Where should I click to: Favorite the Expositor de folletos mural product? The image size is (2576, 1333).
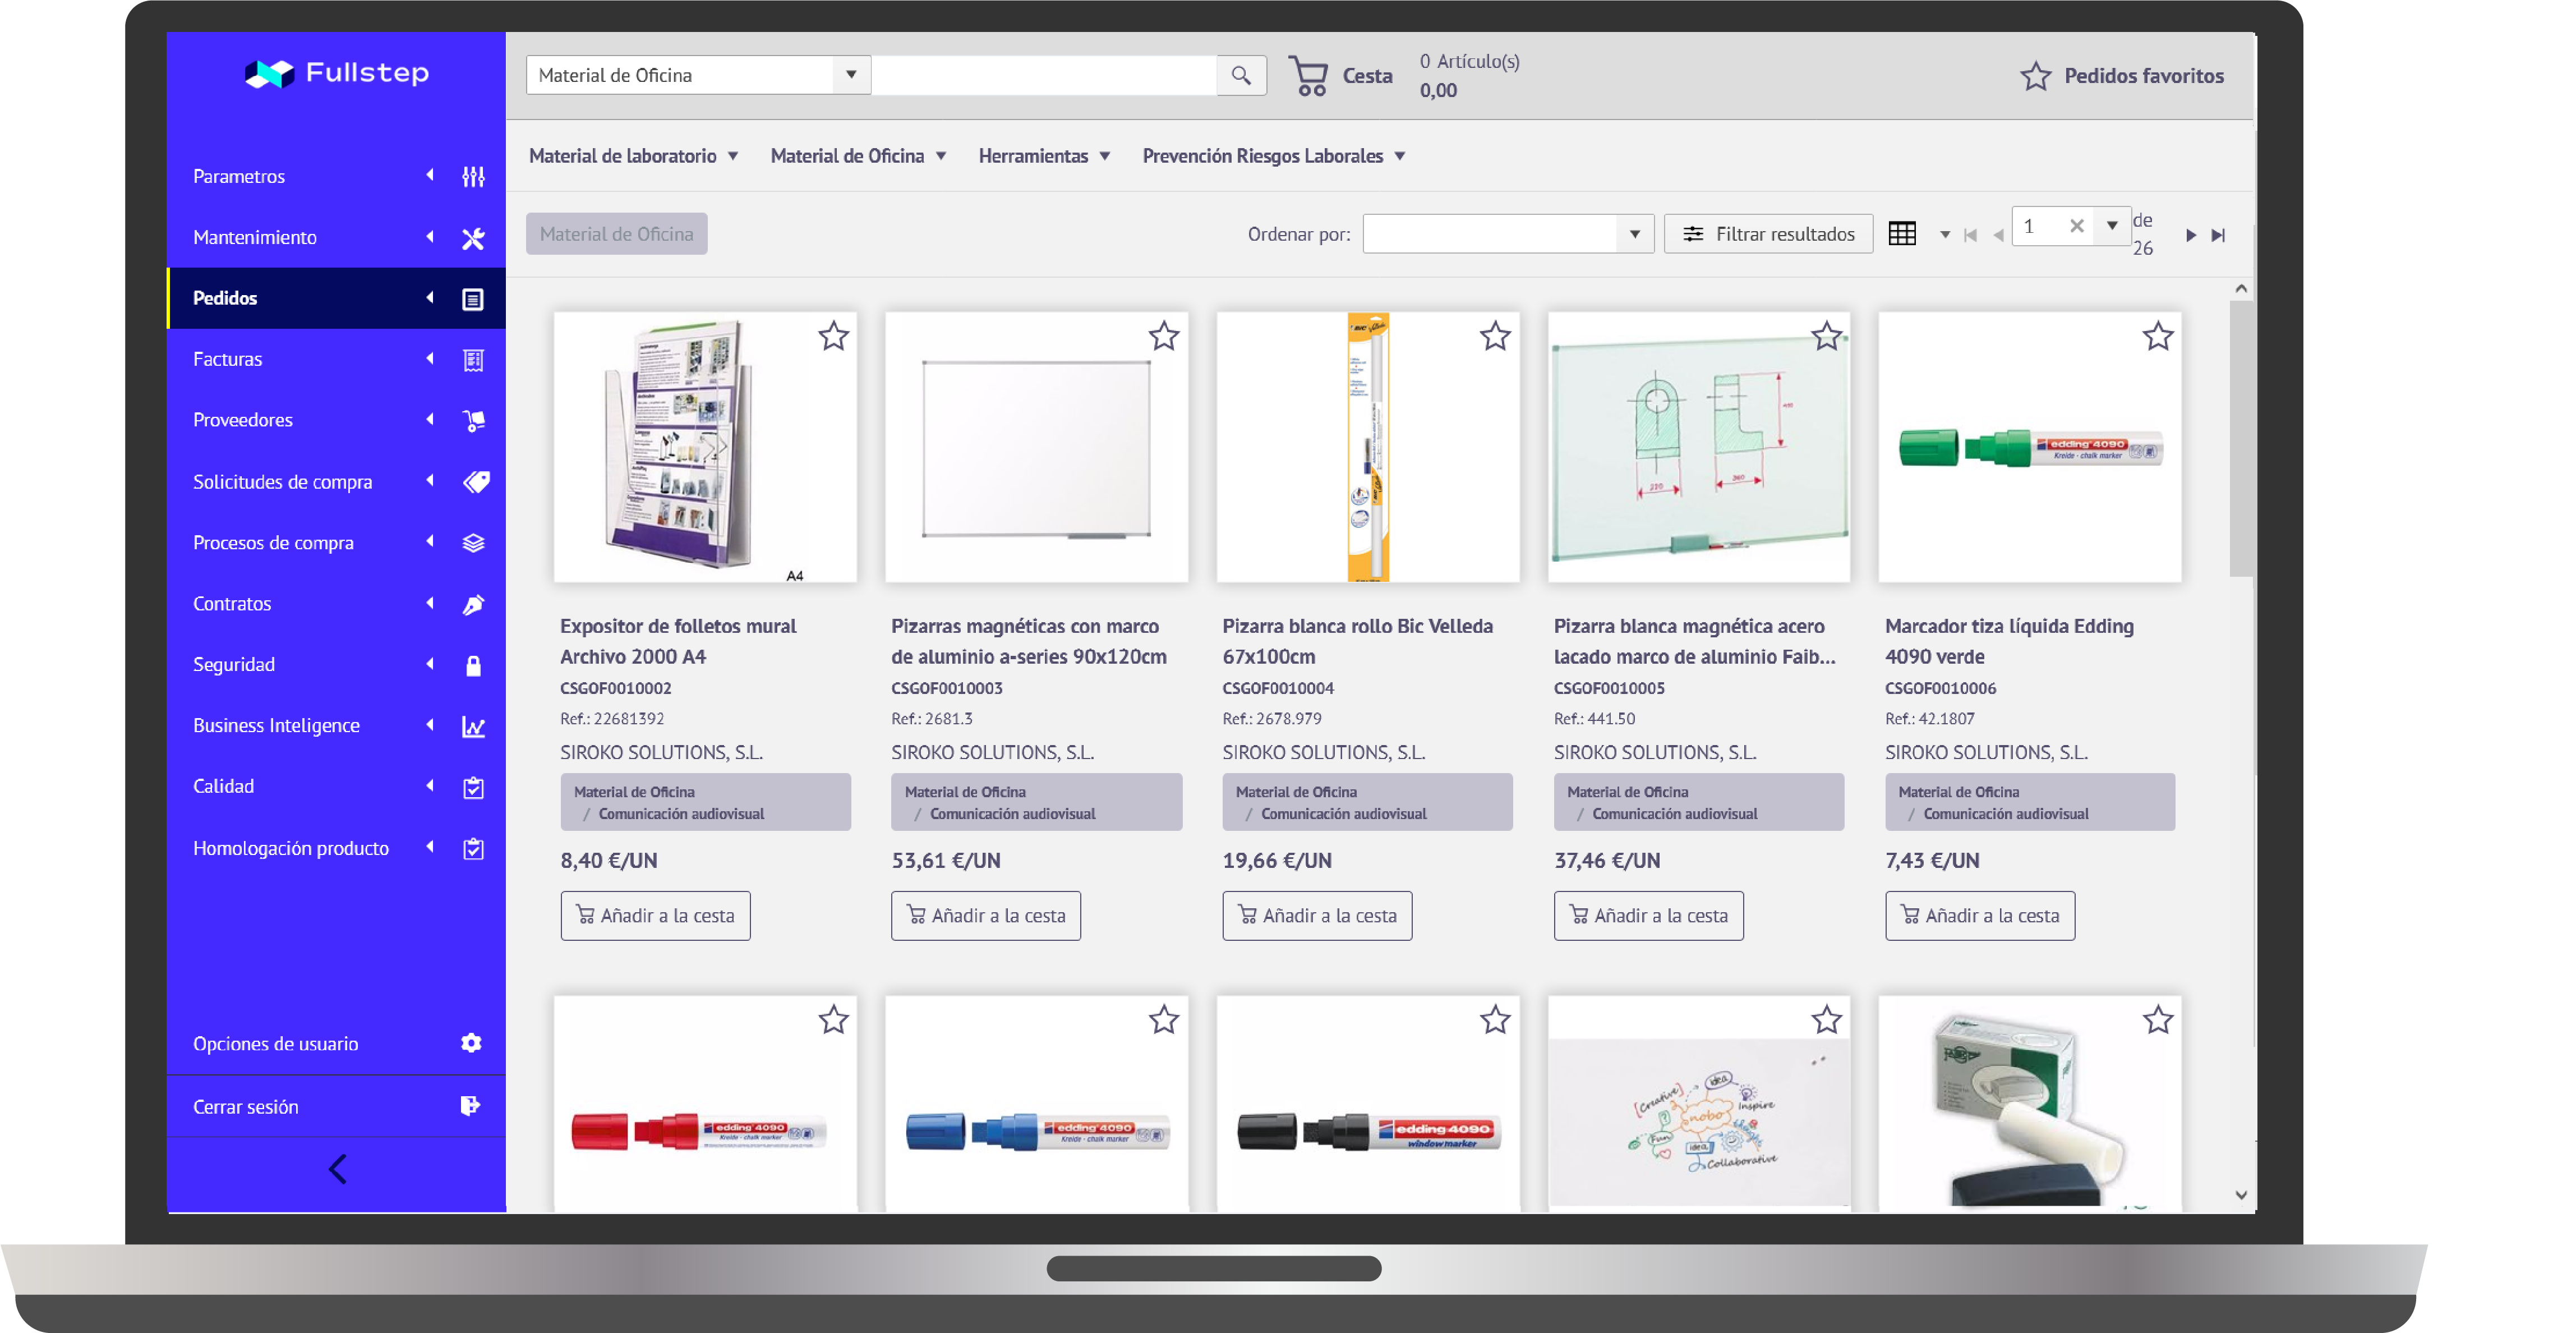pos(833,336)
